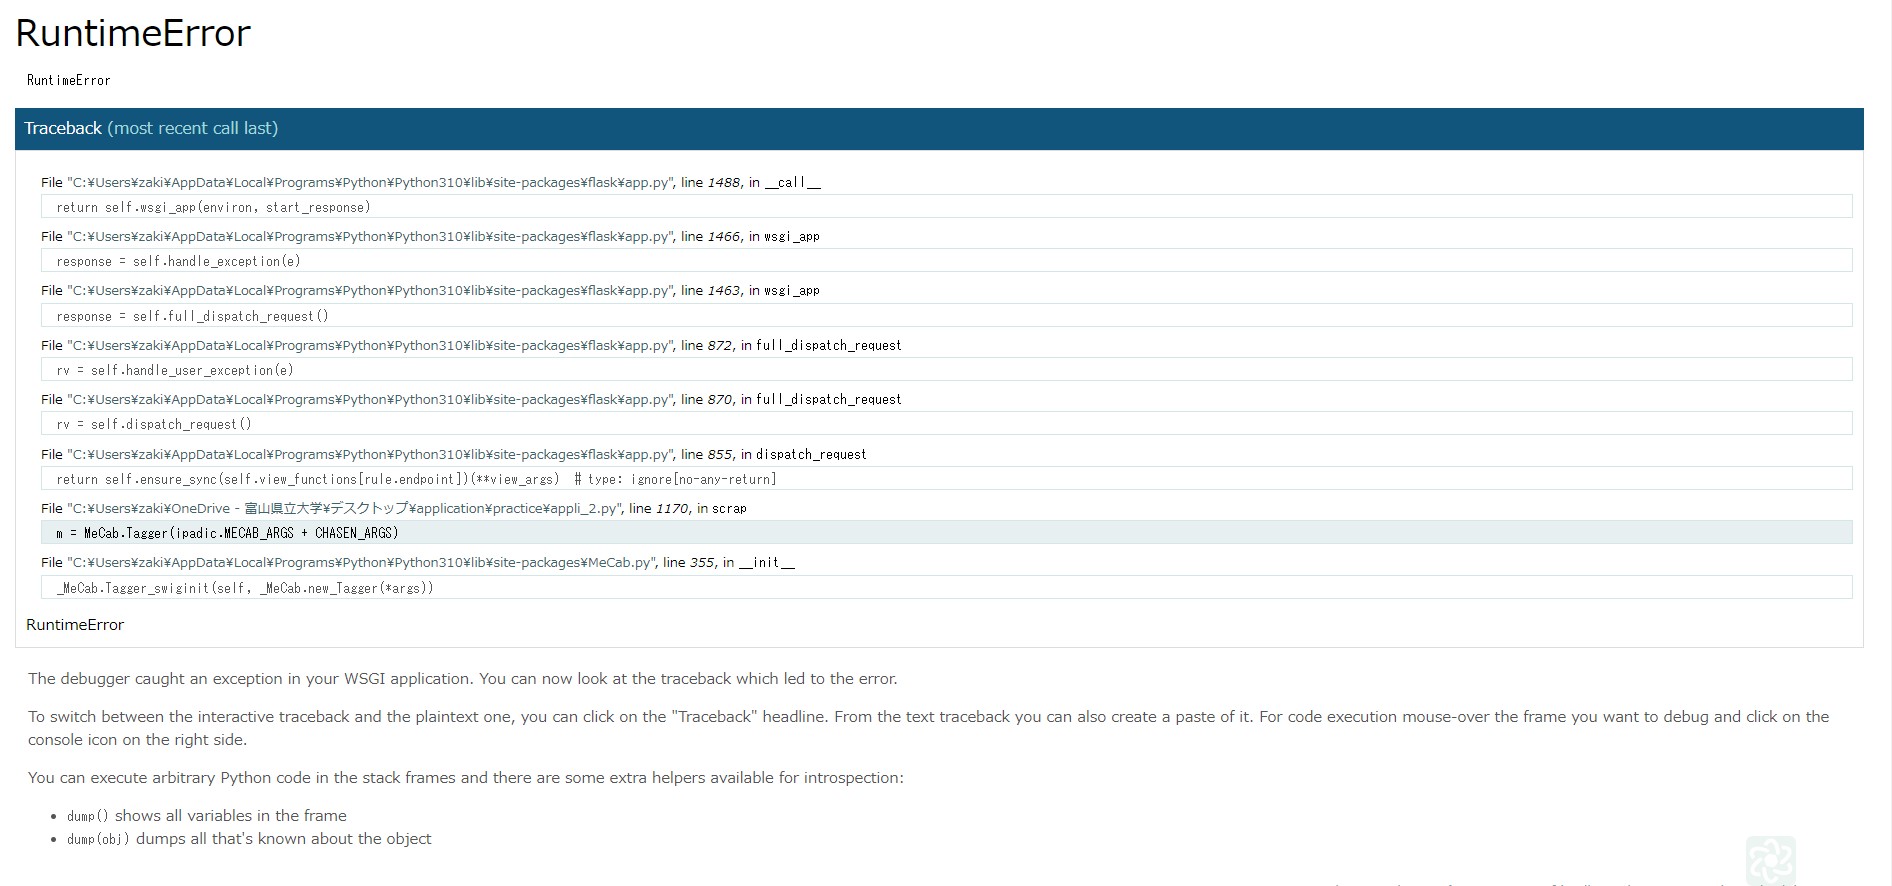The image size is (1892, 886).
Task: Click the appli_2.py file path at line 1170
Action: point(345,509)
